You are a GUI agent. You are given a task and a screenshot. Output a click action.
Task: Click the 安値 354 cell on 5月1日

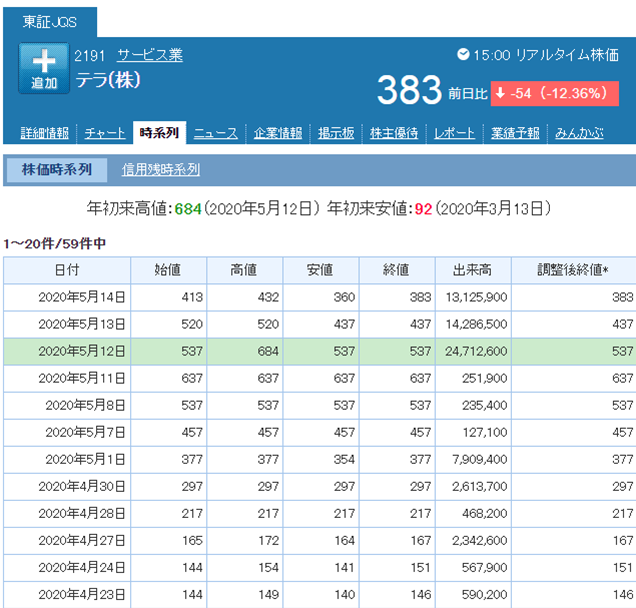click(x=321, y=460)
